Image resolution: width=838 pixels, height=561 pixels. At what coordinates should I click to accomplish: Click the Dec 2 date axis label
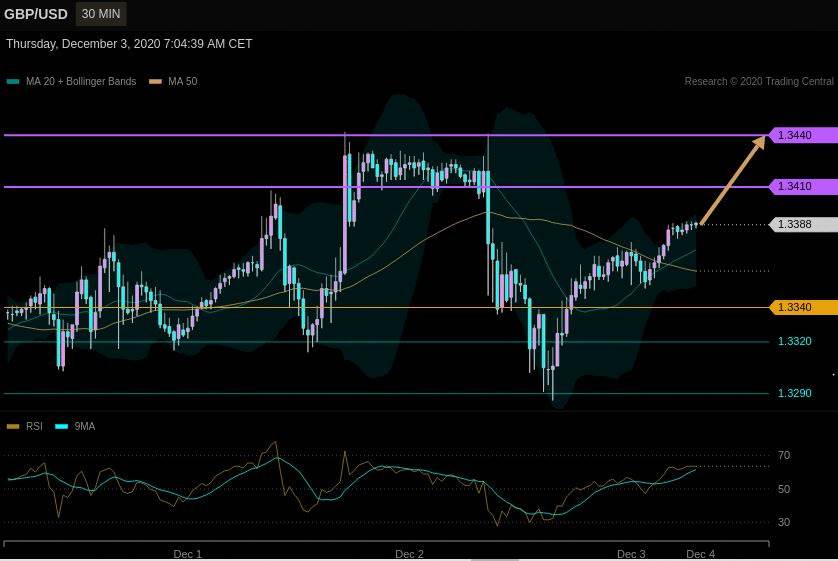[x=409, y=554]
